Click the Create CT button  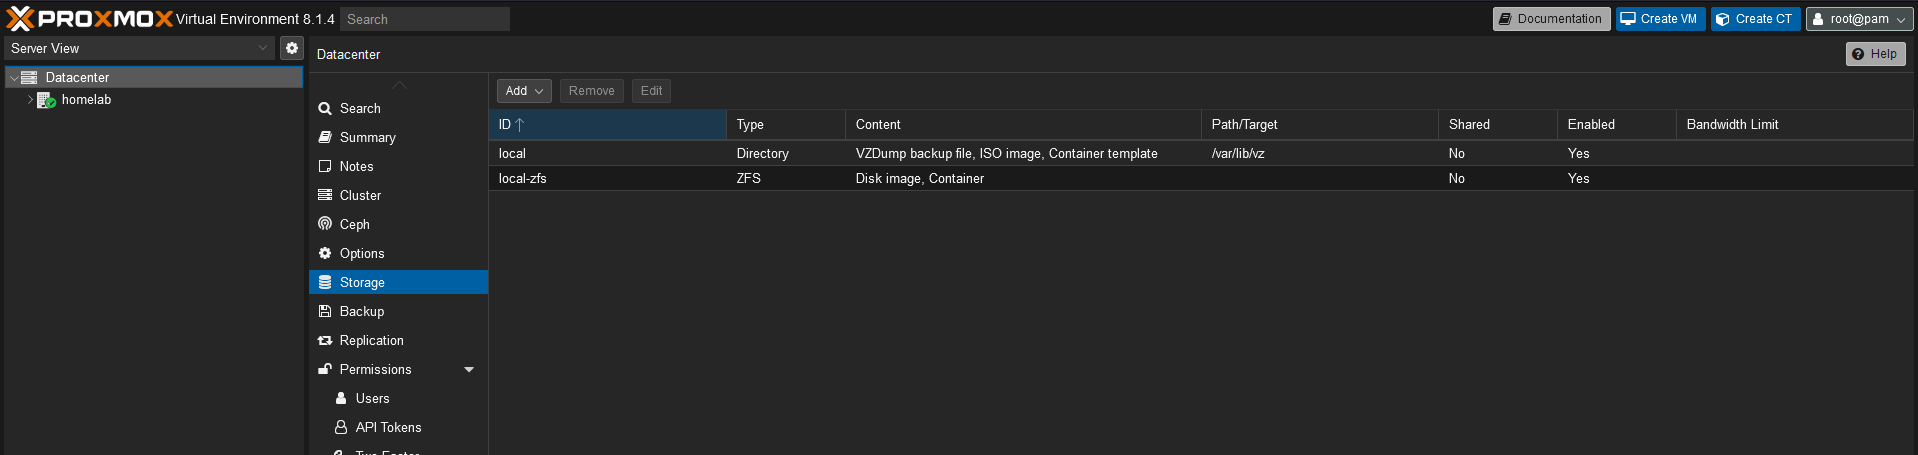coord(1755,19)
